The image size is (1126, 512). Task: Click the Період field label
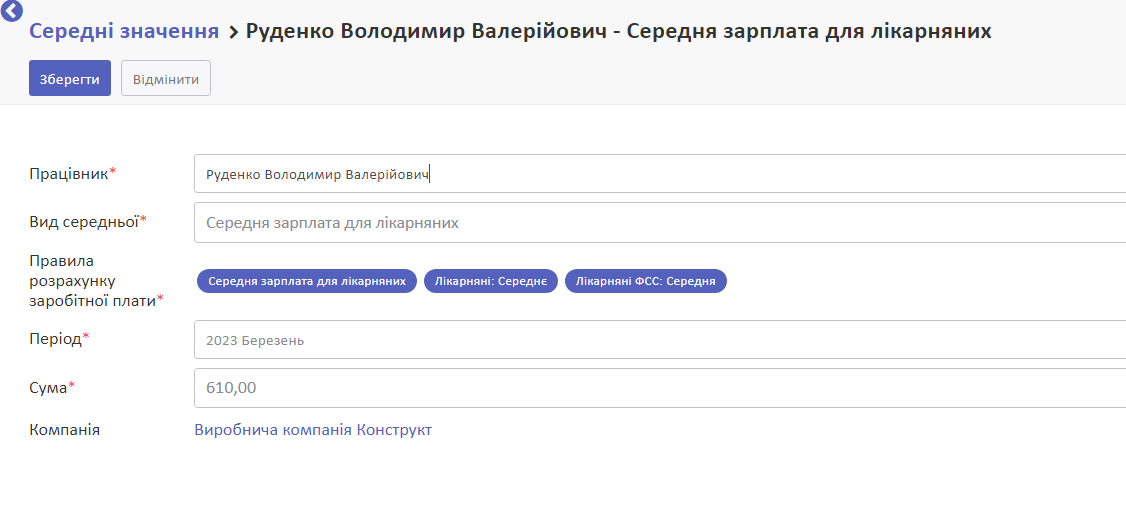coord(60,338)
